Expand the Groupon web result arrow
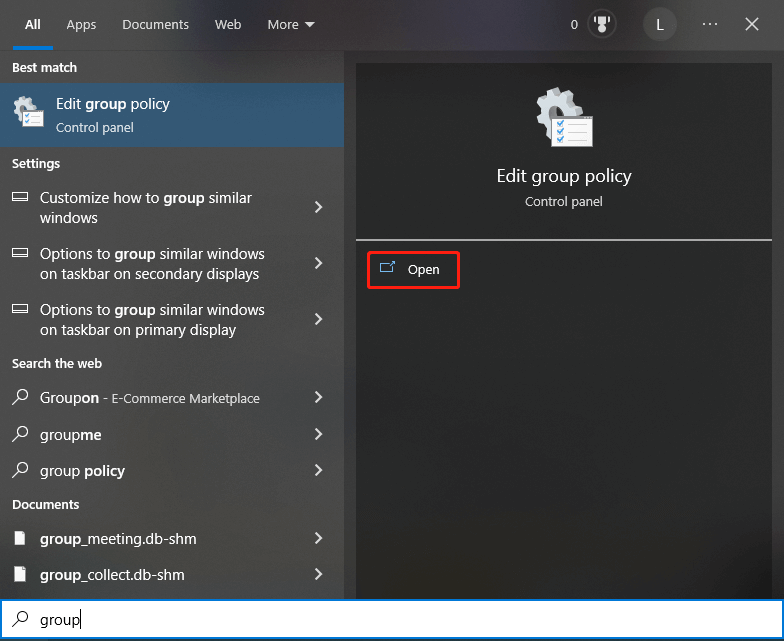 click(318, 397)
